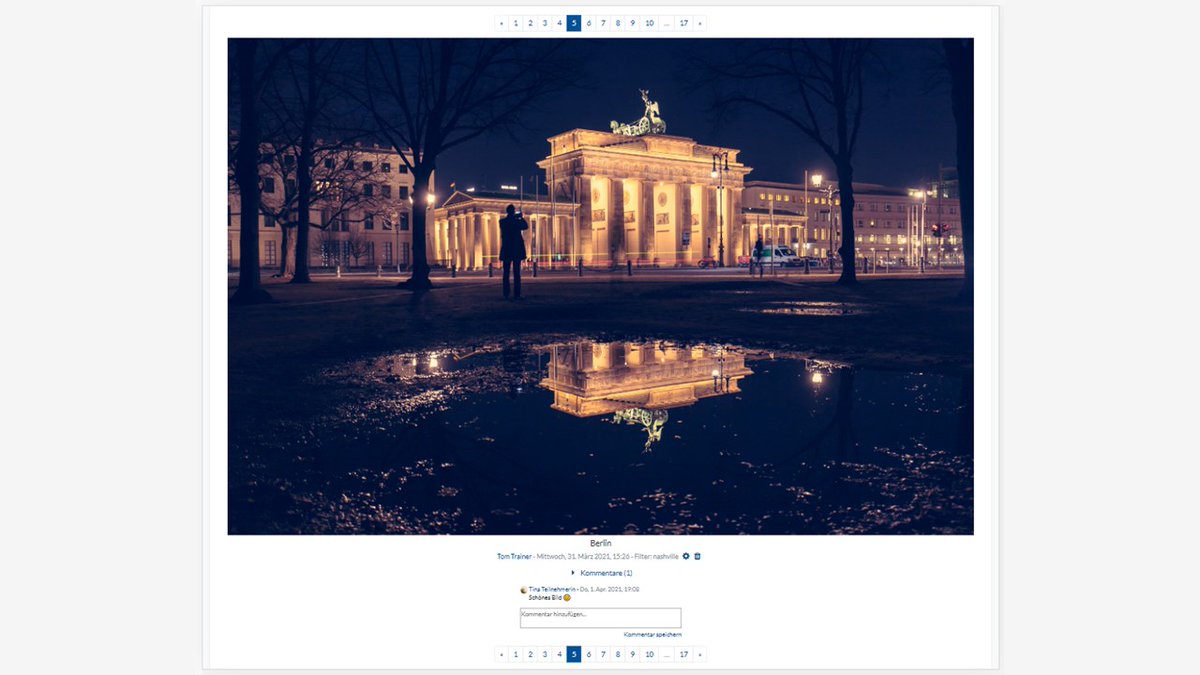Click the Kommentare (1) label text
Screen dimensions: 1200x675
pyautogui.click(x=606, y=573)
